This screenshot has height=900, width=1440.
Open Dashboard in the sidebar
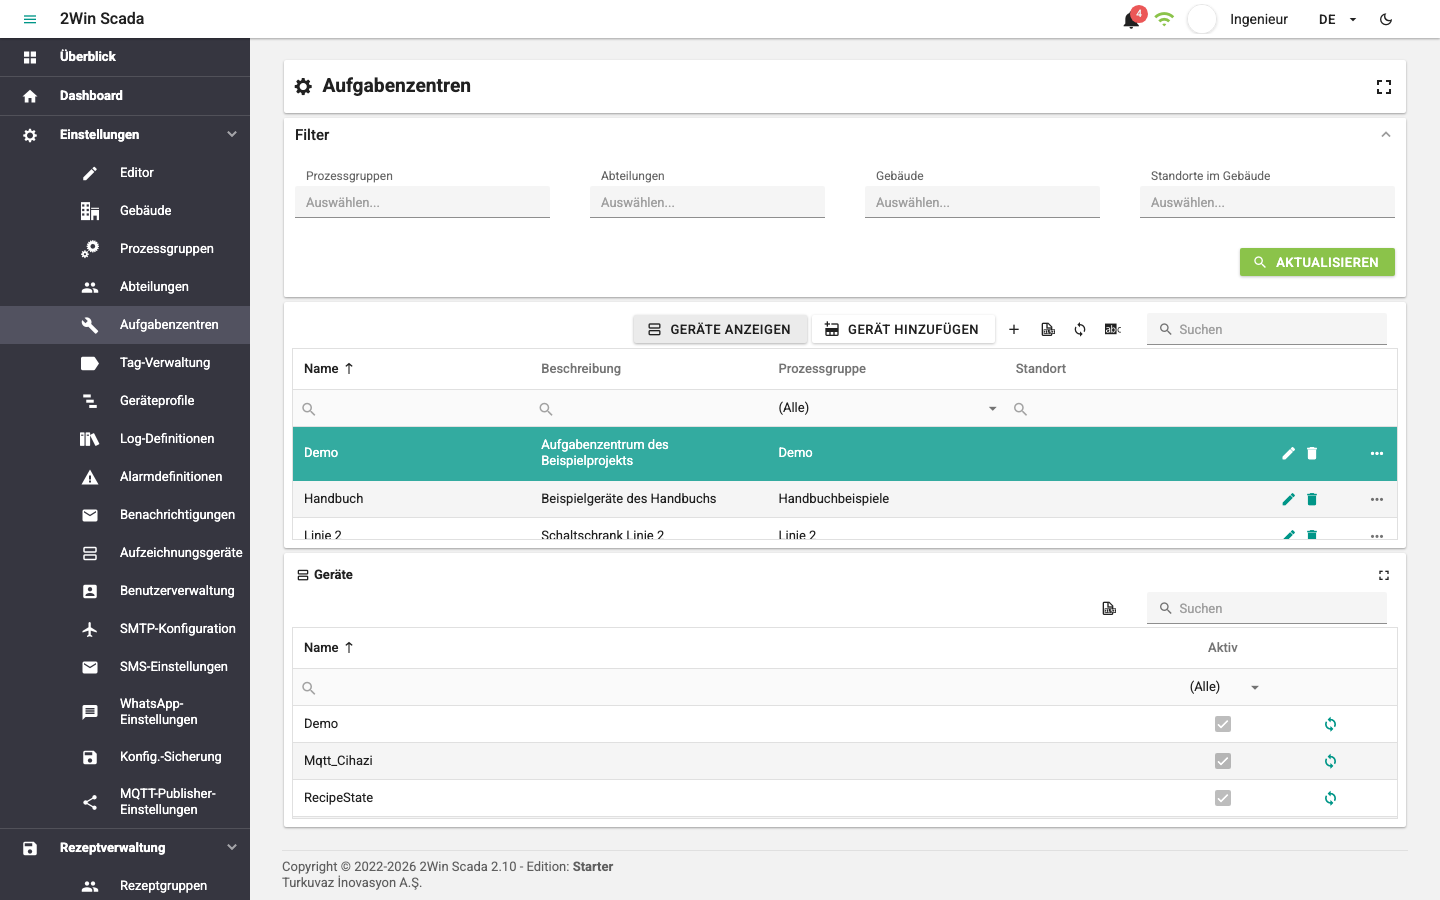coord(125,96)
